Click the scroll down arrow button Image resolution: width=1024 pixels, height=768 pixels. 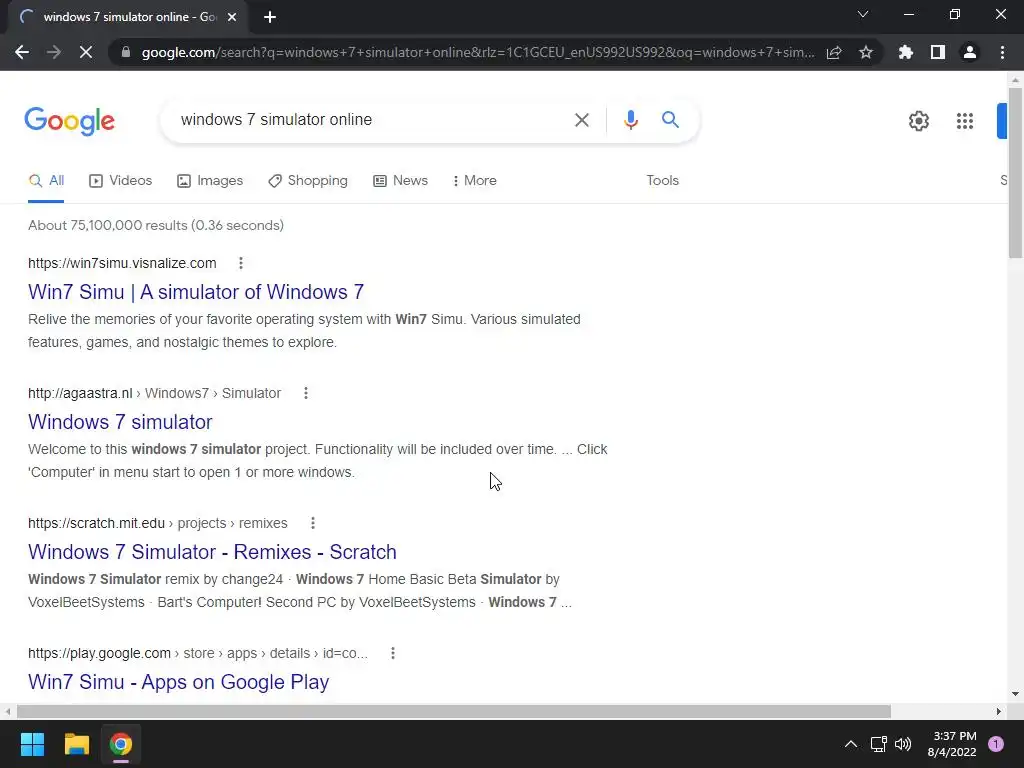1015,694
